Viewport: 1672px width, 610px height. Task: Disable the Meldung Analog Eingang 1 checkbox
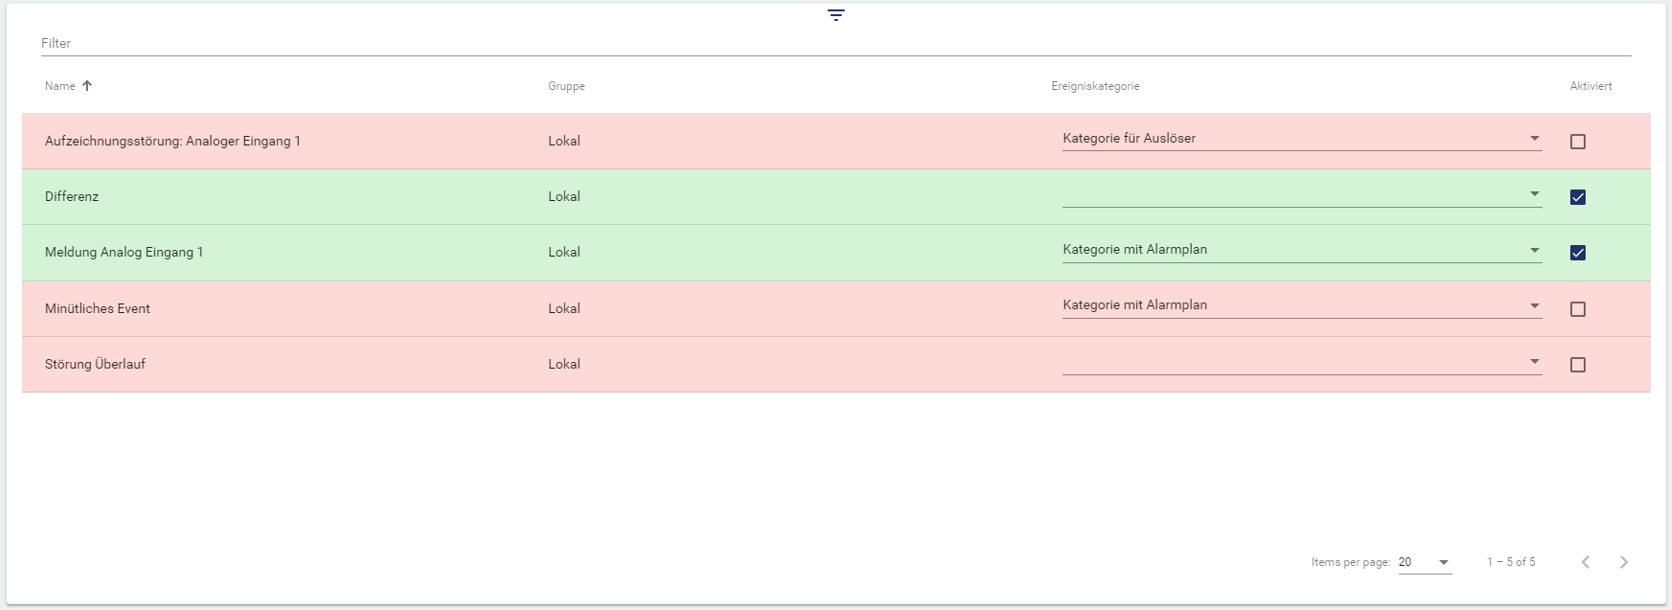pos(1577,253)
